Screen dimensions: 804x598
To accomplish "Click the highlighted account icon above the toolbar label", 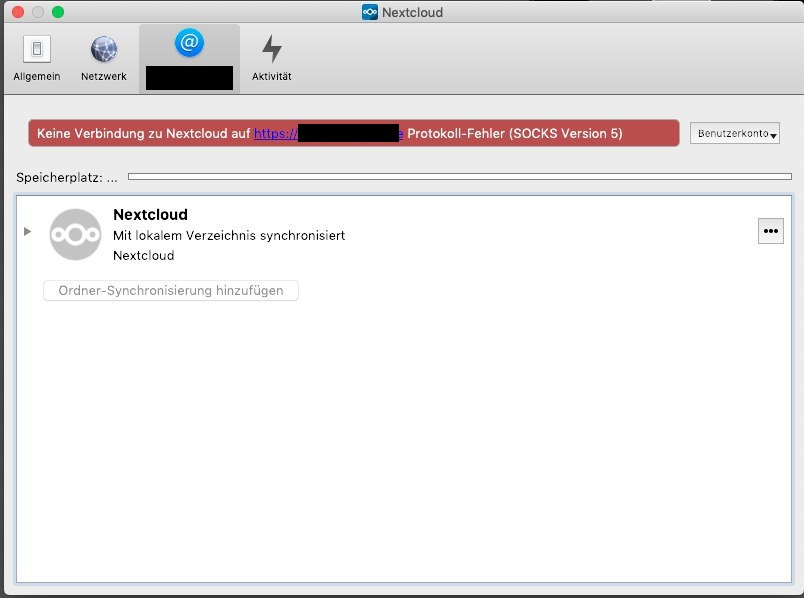I will coord(189,45).
